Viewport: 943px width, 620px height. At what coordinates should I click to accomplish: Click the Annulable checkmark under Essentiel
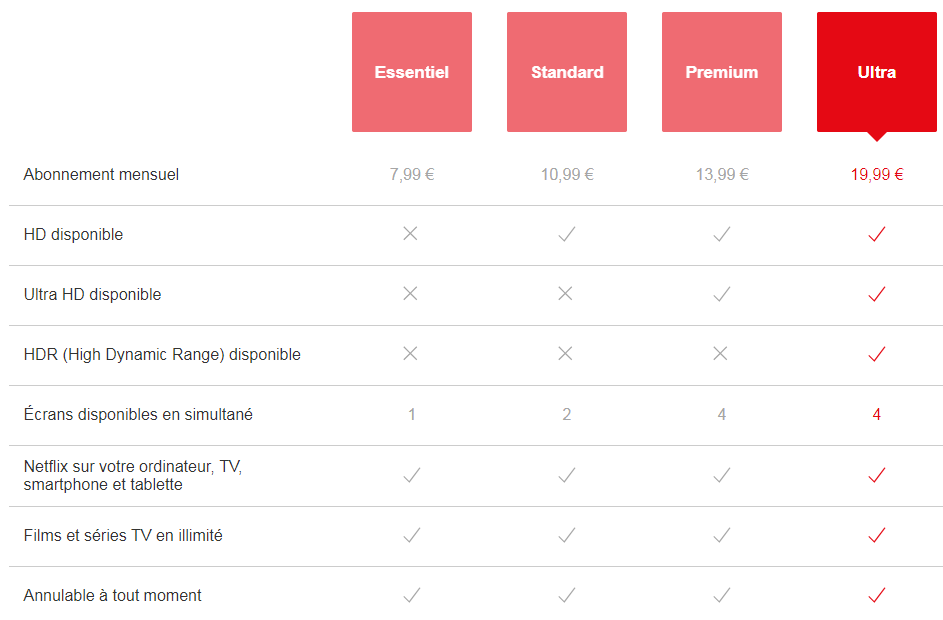pos(410,595)
